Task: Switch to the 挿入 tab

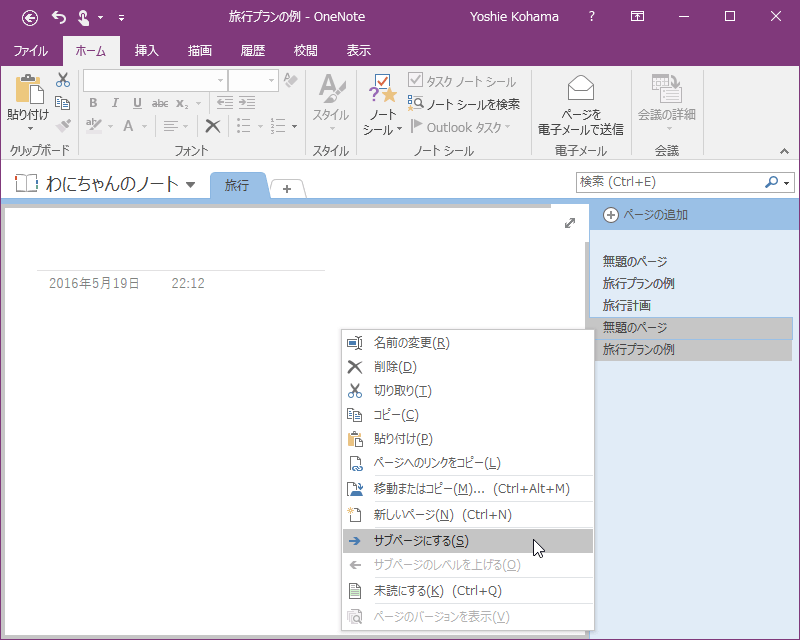Action: pos(146,51)
